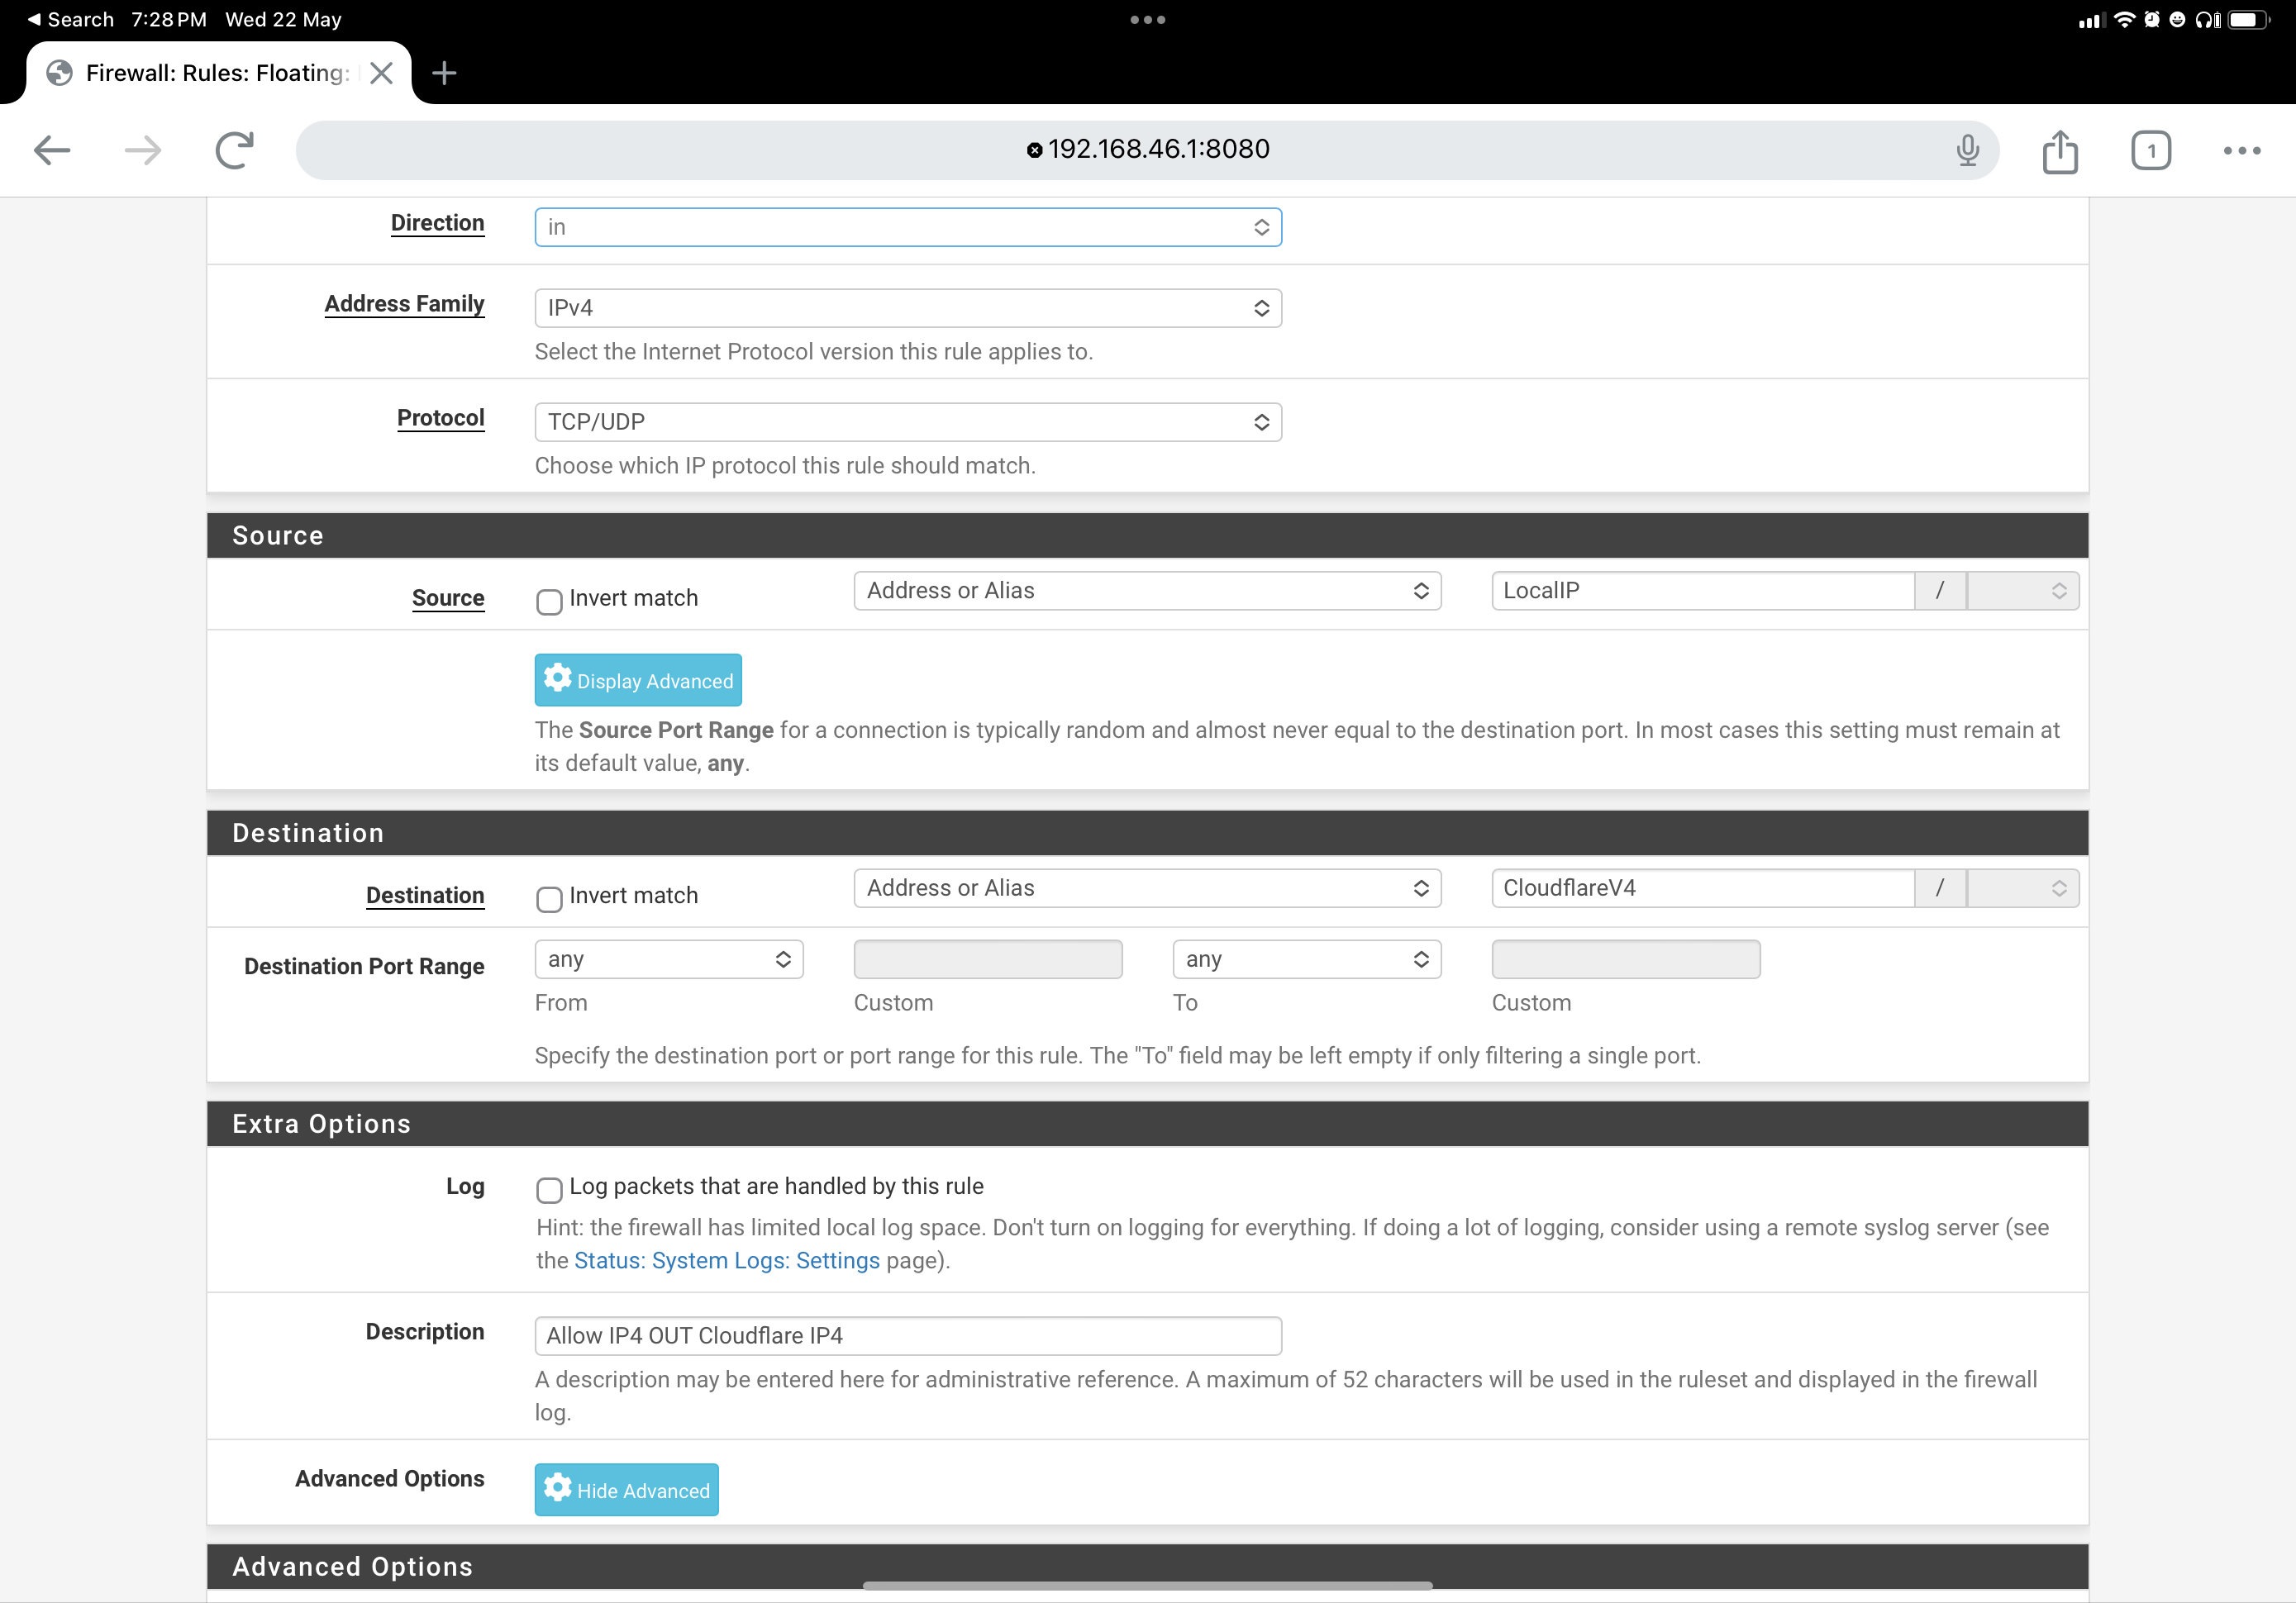2296x1603 pixels.
Task: Click Display Advanced button under Source
Action: (638, 681)
